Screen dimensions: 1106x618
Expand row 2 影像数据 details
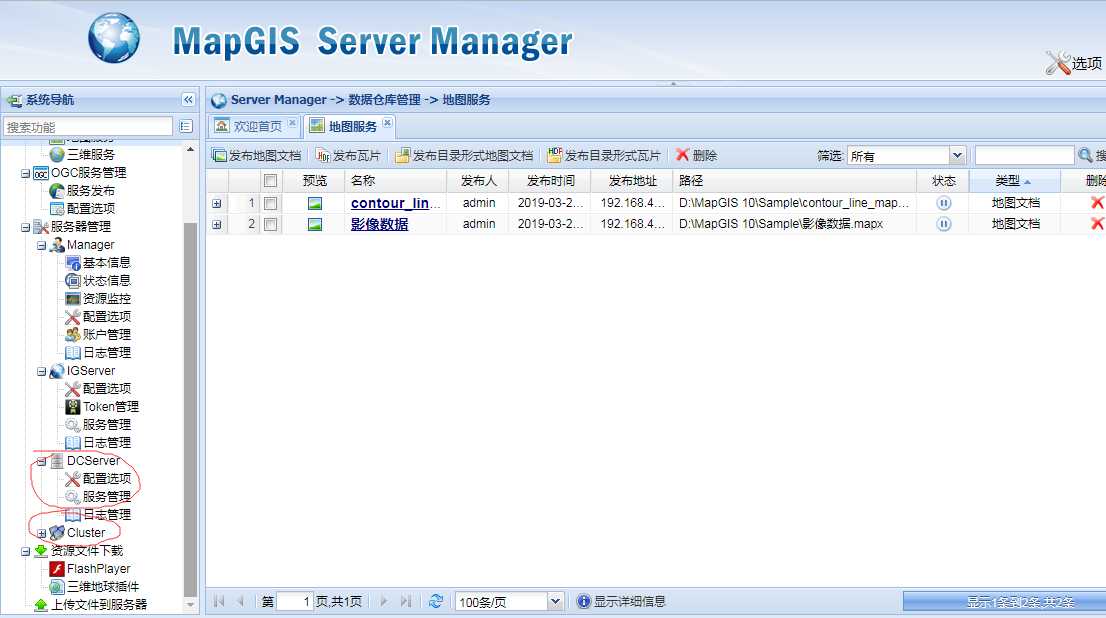pos(217,224)
